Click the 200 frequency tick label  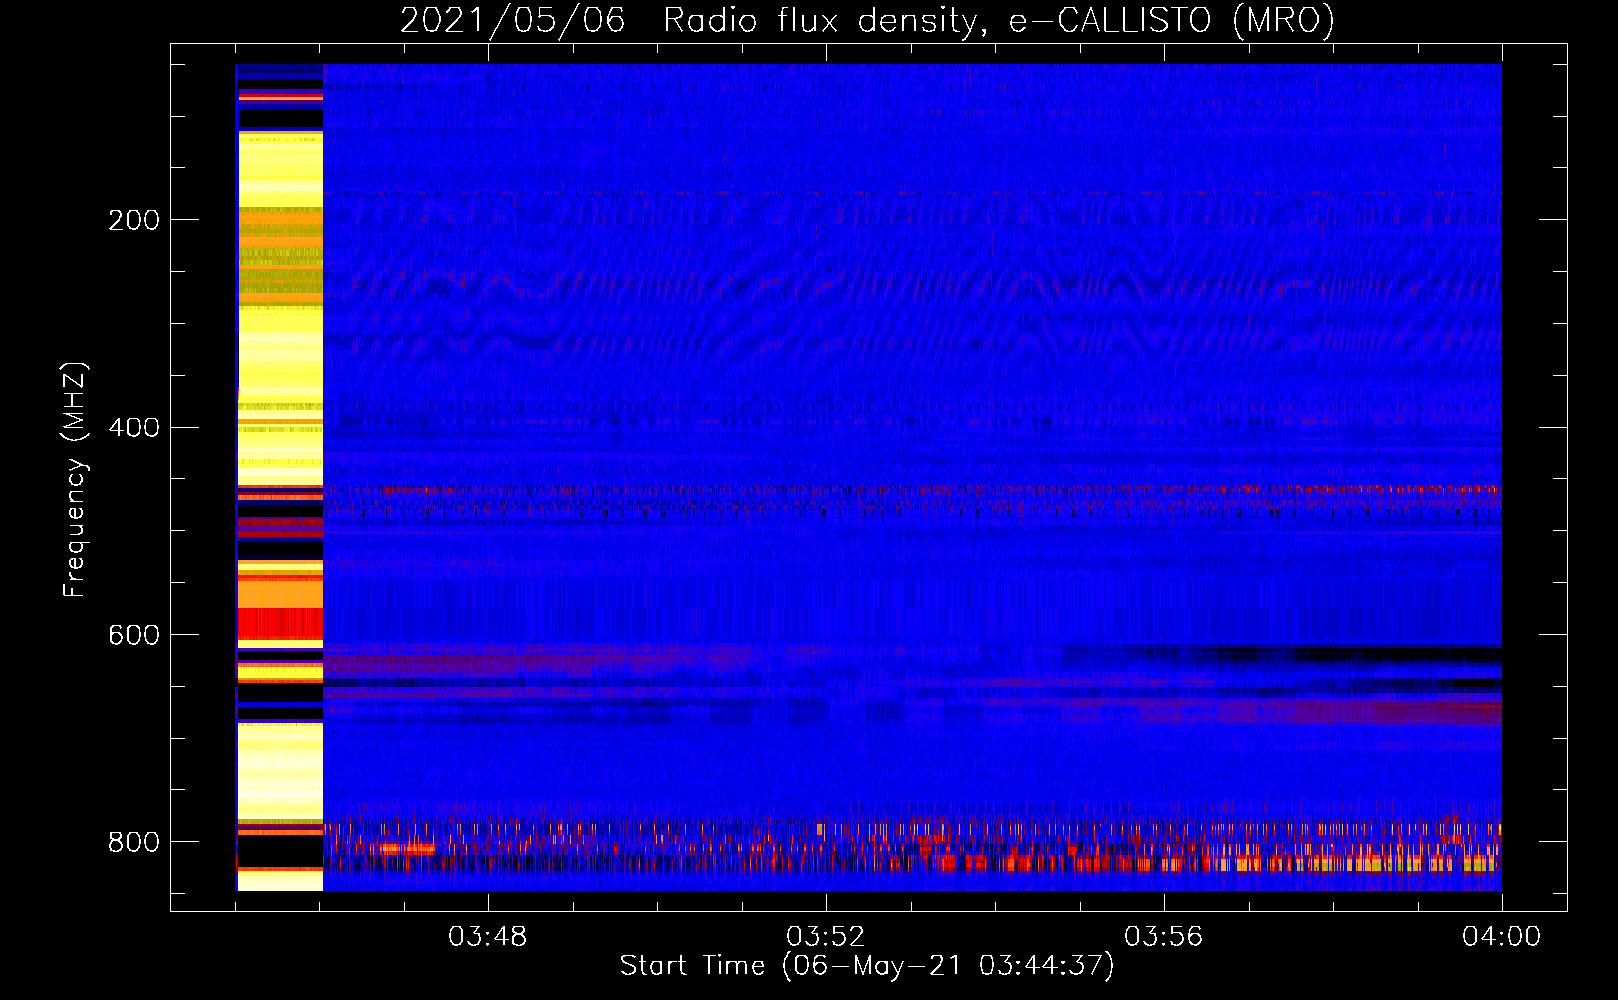(x=133, y=220)
